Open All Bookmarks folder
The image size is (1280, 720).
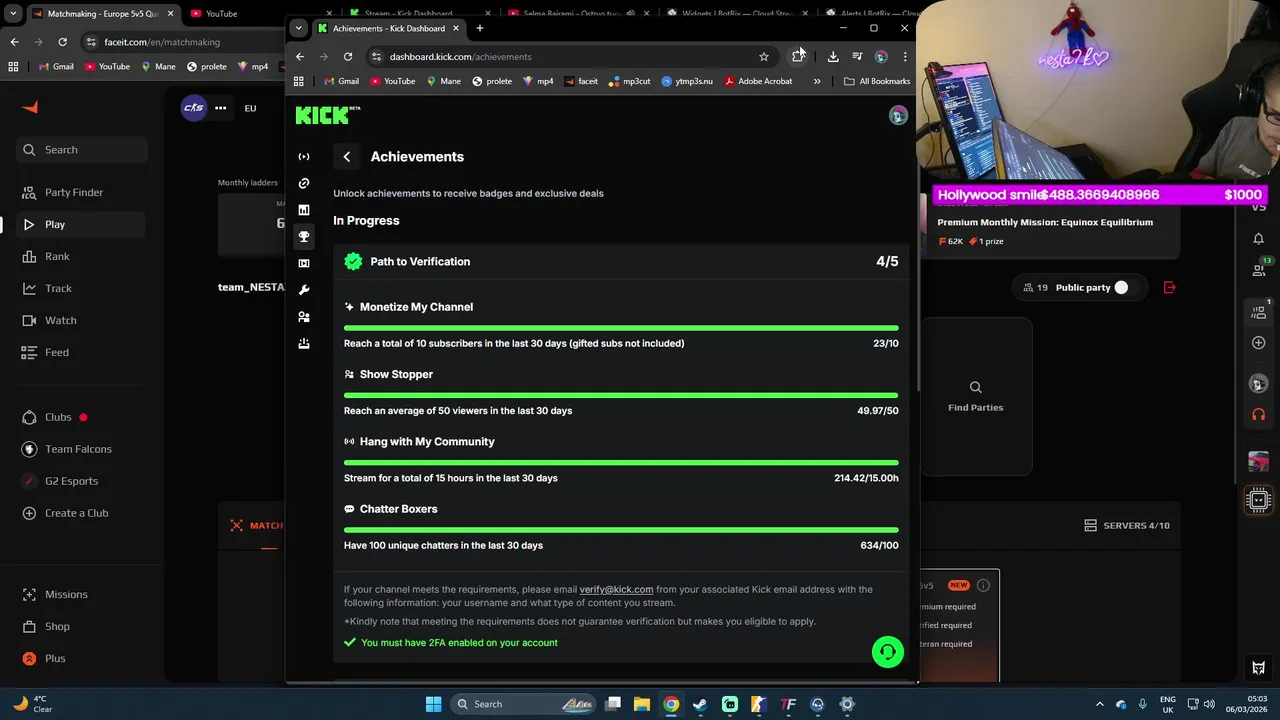tap(877, 81)
